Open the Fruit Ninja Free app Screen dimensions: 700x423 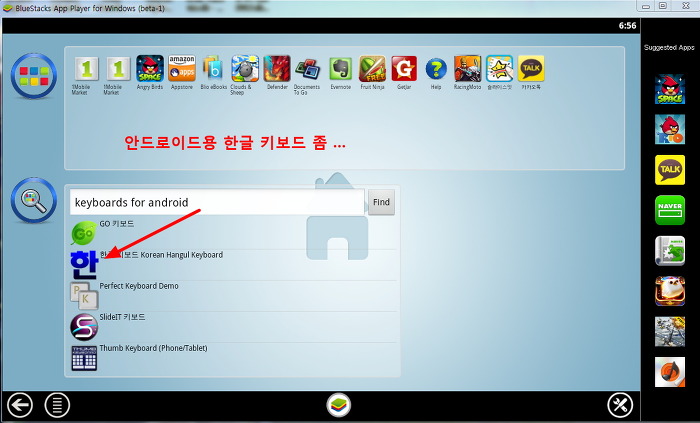tap(372, 69)
